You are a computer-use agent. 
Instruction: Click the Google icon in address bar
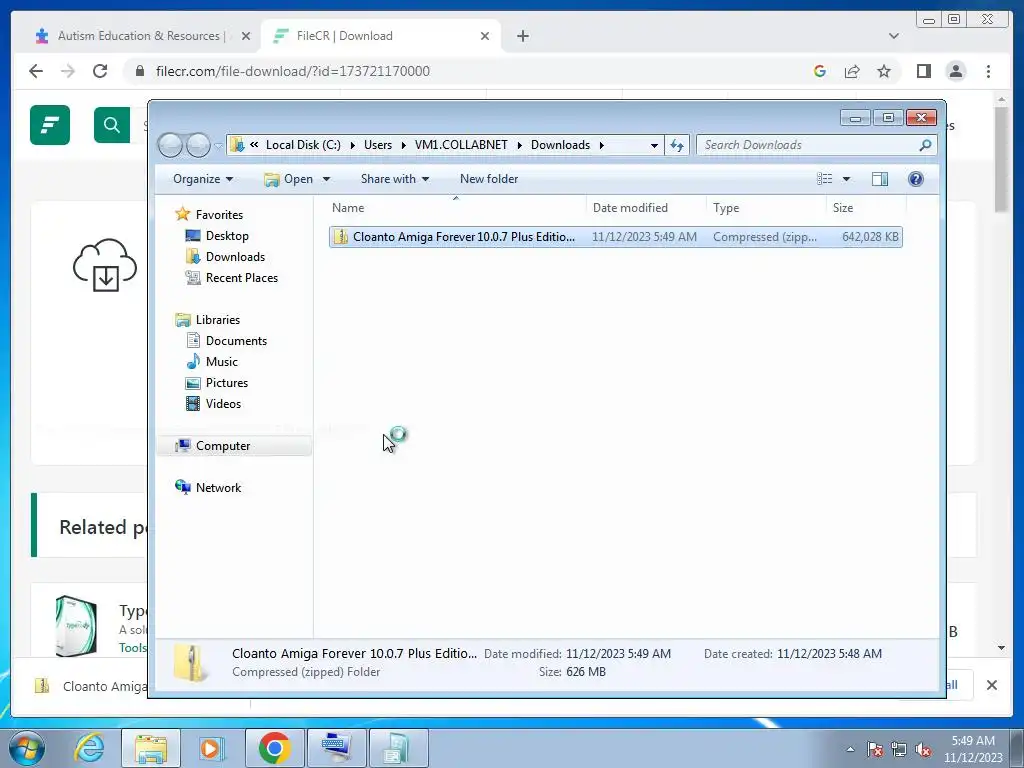click(820, 71)
